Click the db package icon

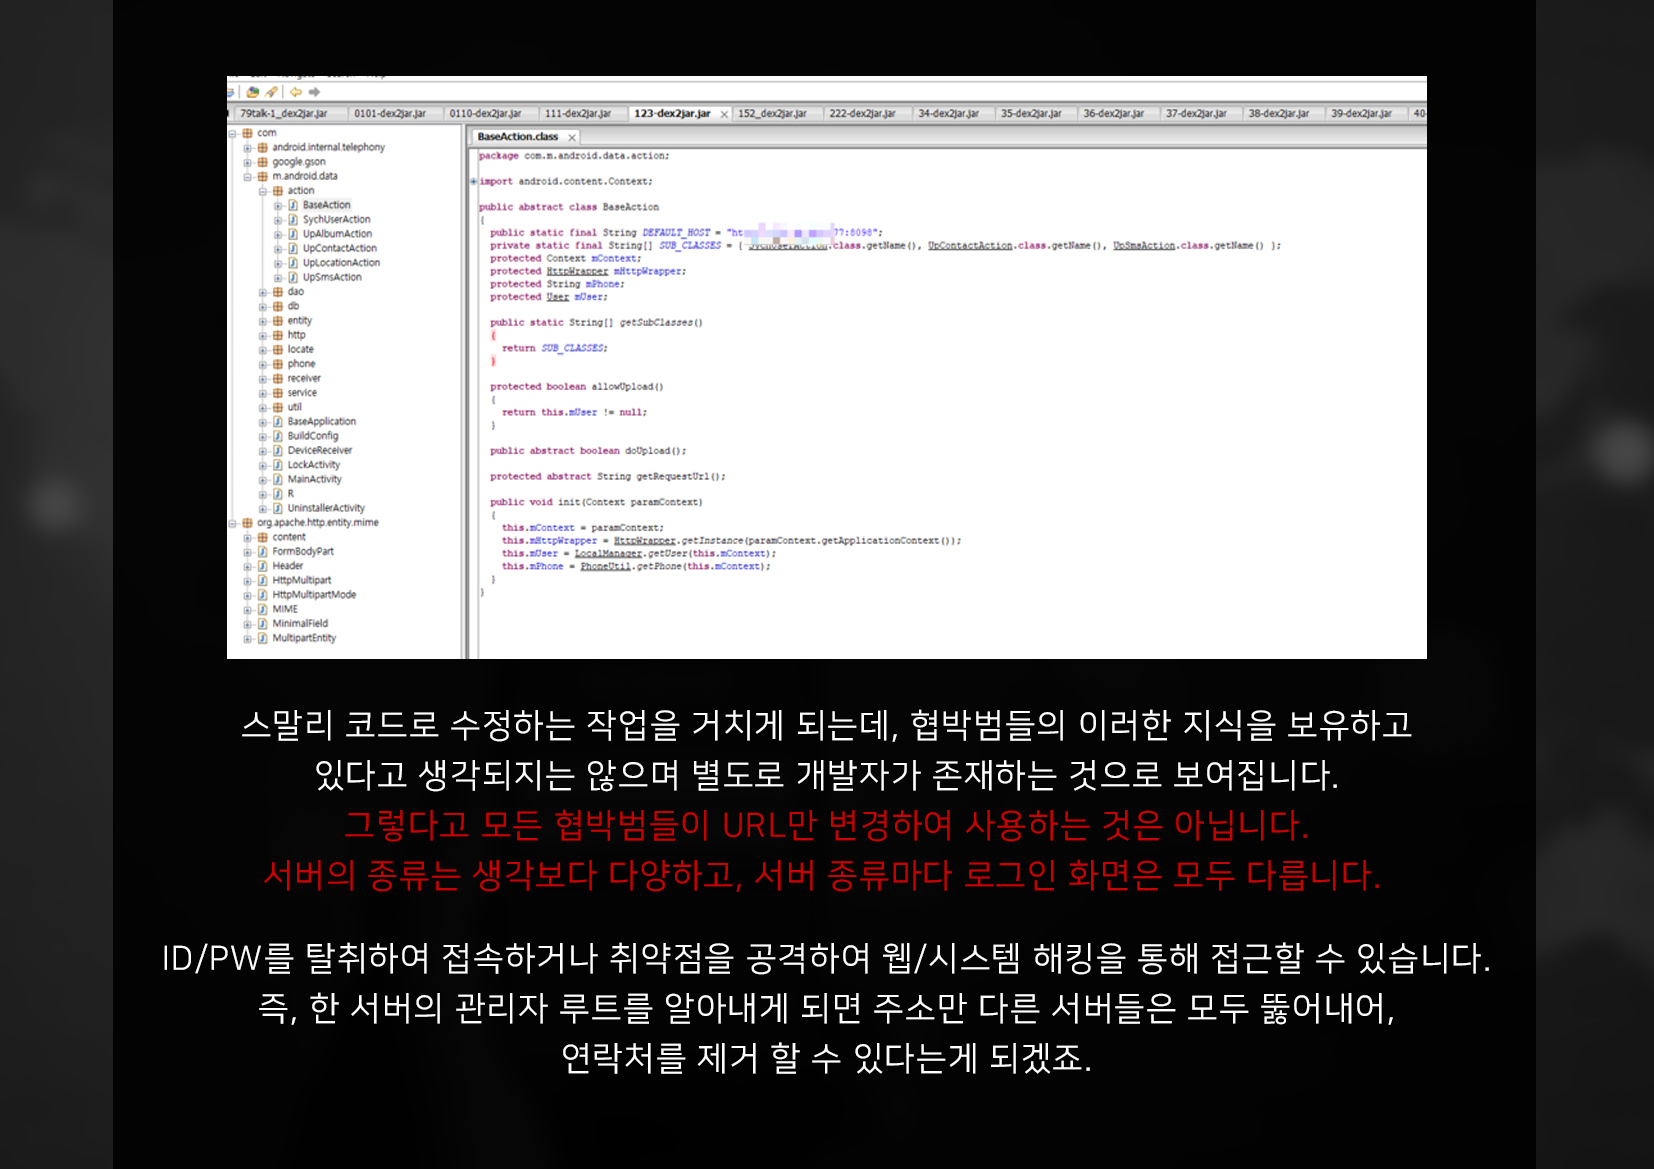tap(278, 307)
